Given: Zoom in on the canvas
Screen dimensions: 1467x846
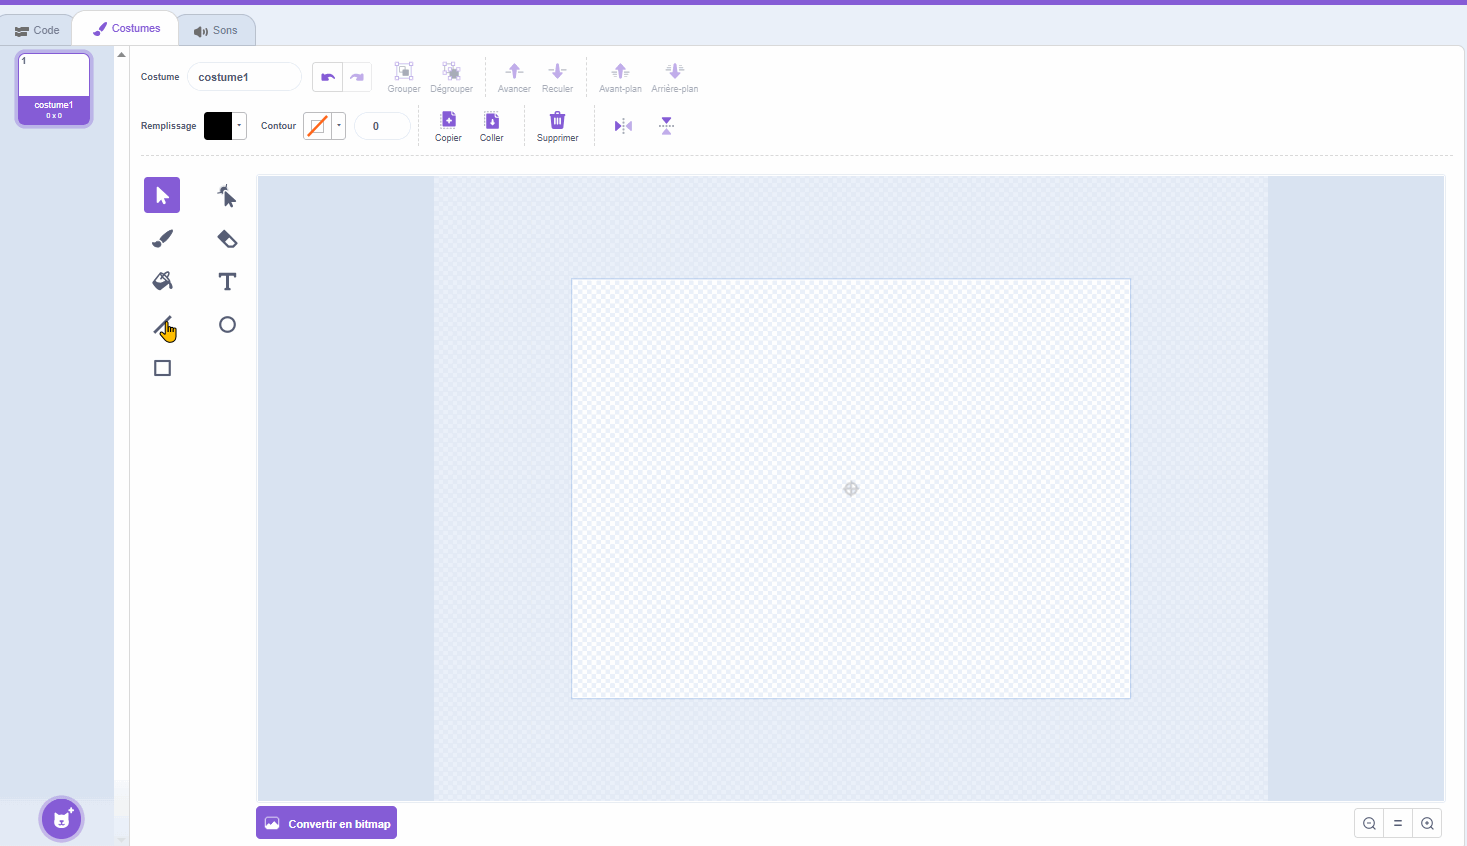Looking at the screenshot, I should (x=1427, y=823).
